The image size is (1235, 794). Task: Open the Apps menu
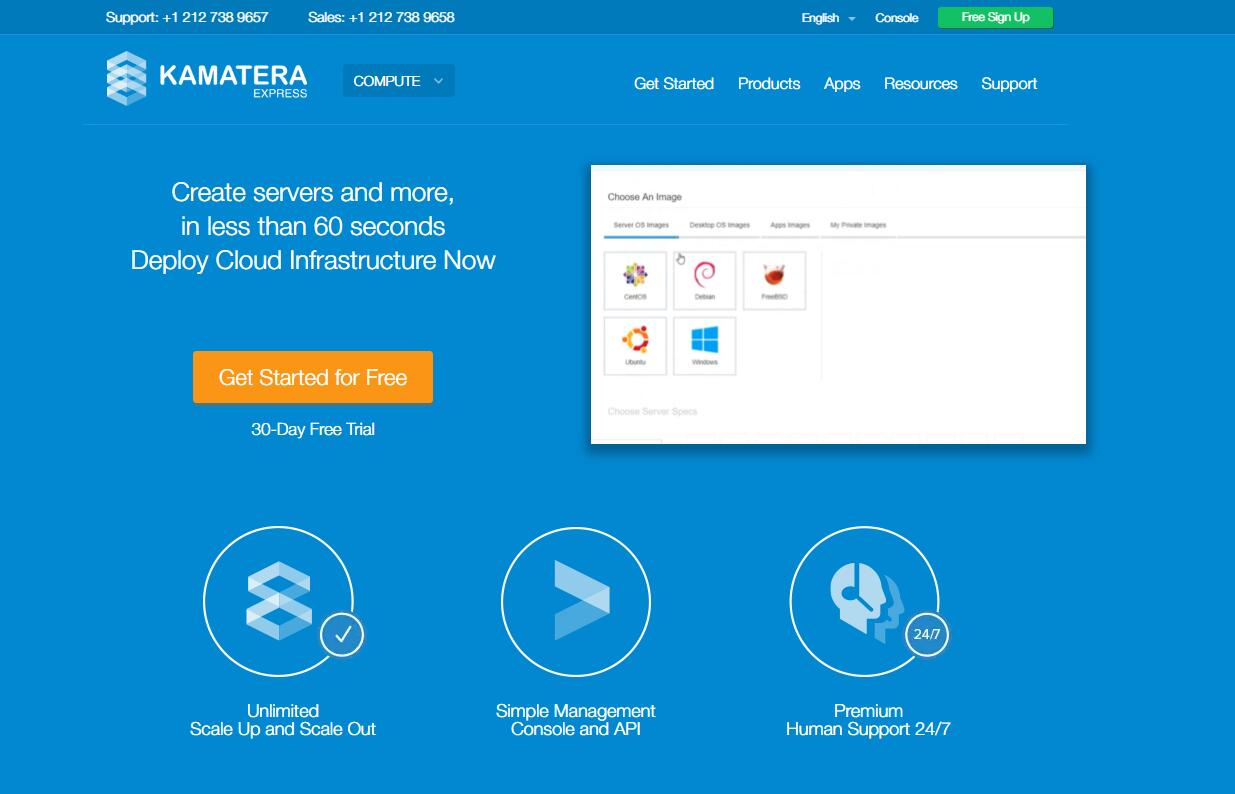(x=842, y=84)
